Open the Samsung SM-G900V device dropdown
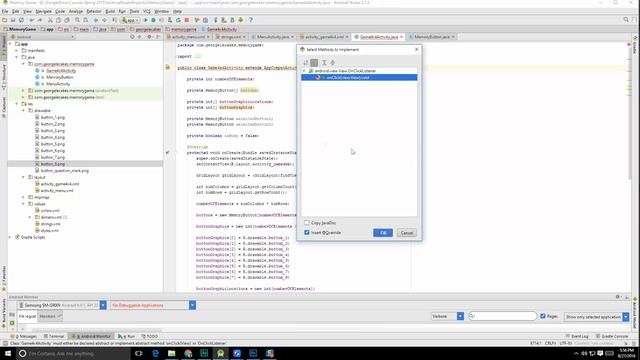This screenshot has height=360, width=640. pyautogui.click(x=103, y=305)
